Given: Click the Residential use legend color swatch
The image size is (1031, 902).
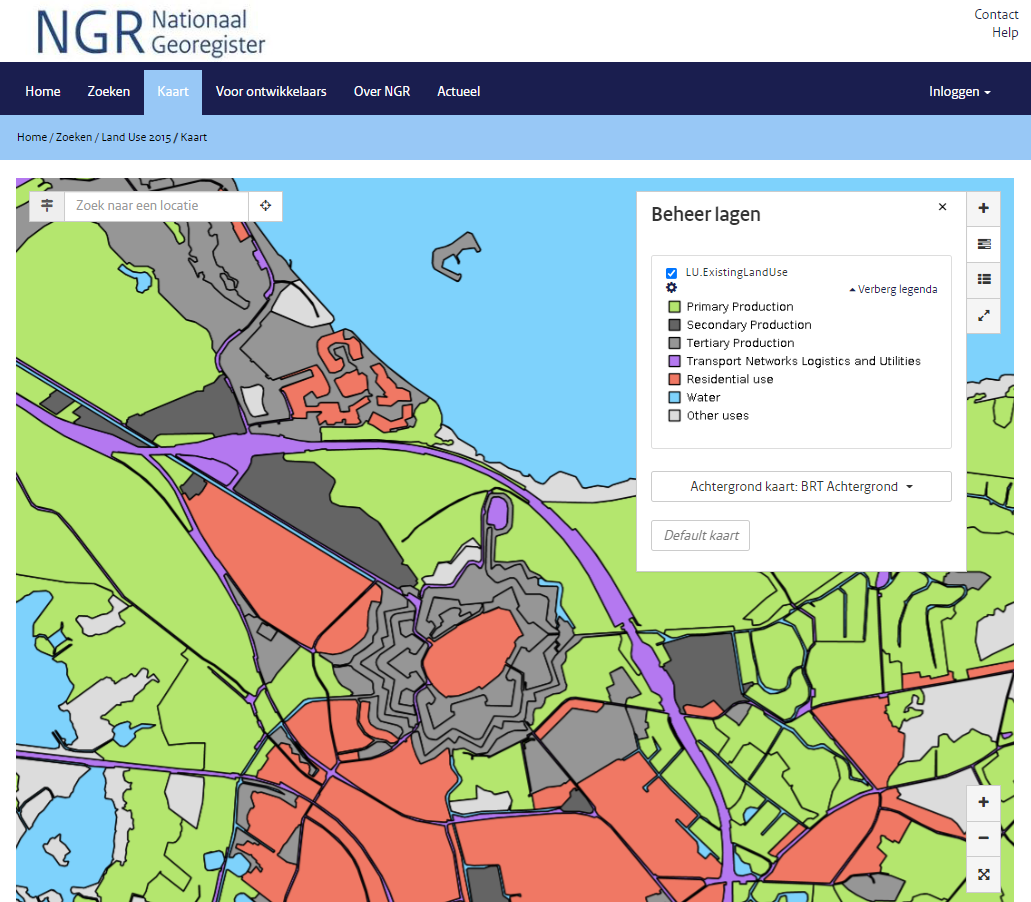Looking at the screenshot, I should pos(674,379).
